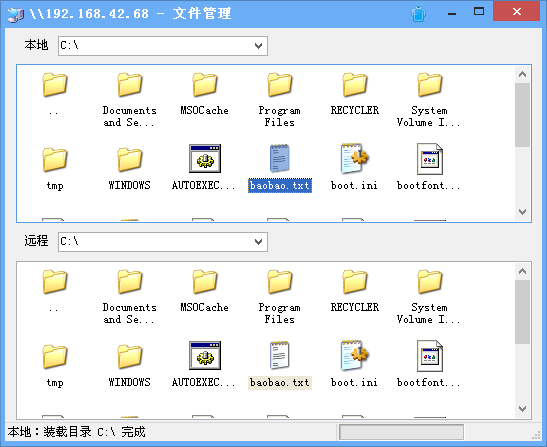
Task: Select remote RECYCLER folder
Action: (354, 282)
